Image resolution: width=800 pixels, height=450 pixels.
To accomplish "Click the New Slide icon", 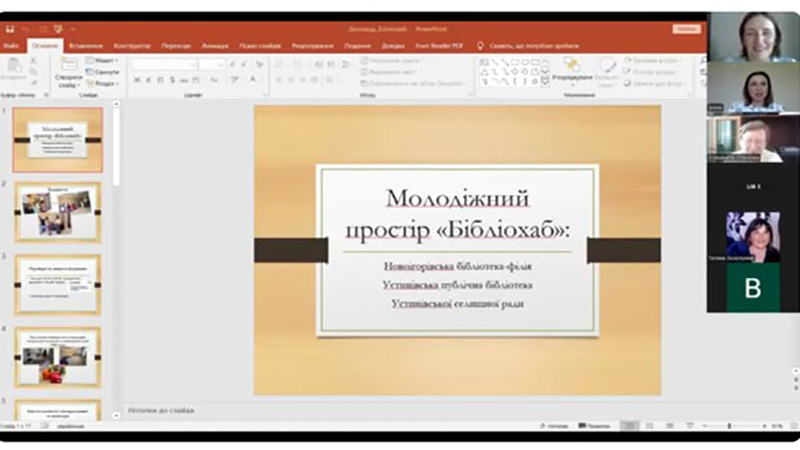I will [68, 68].
